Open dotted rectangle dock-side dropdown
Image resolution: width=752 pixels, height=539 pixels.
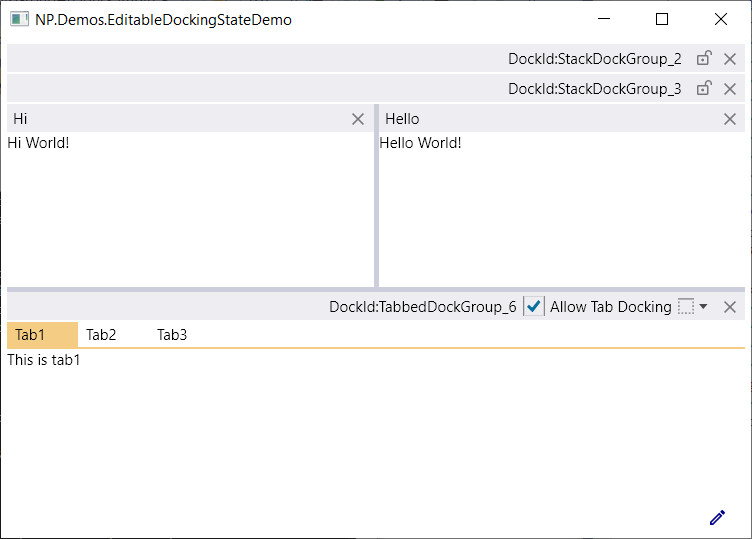686,306
